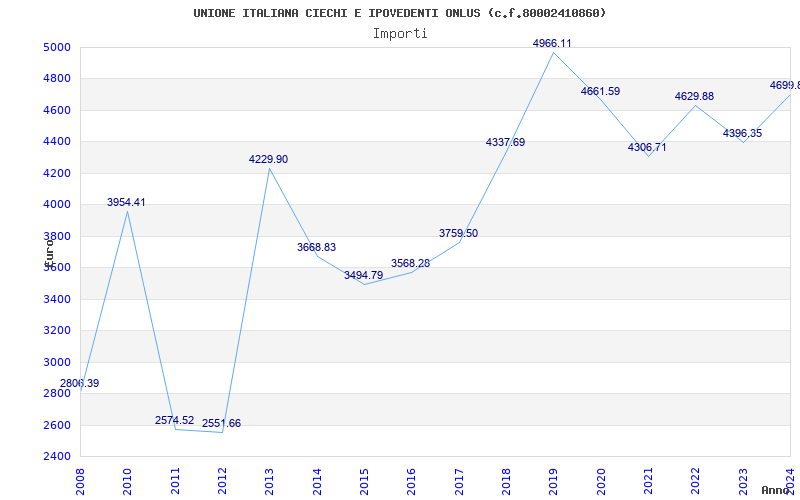Click y-axis tick label 2600

(x=57, y=425)
